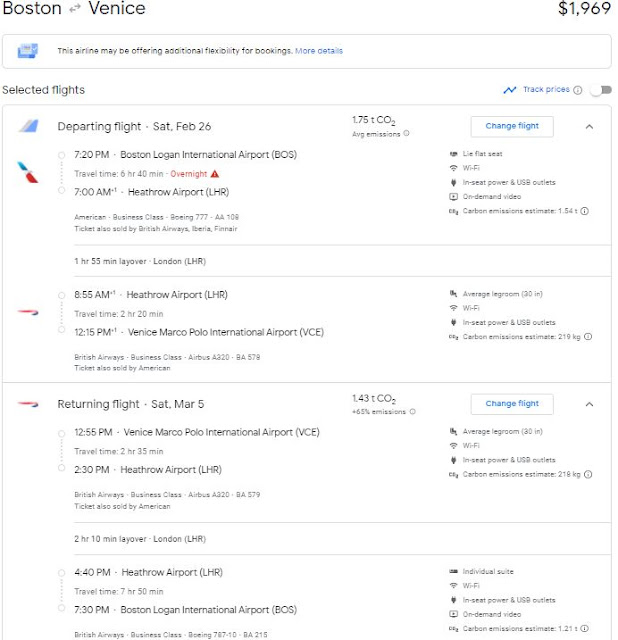This screenshot has height=640, width=618.
Task: Change the returning flight on Mar 5
Action: [x=512, y=404]
